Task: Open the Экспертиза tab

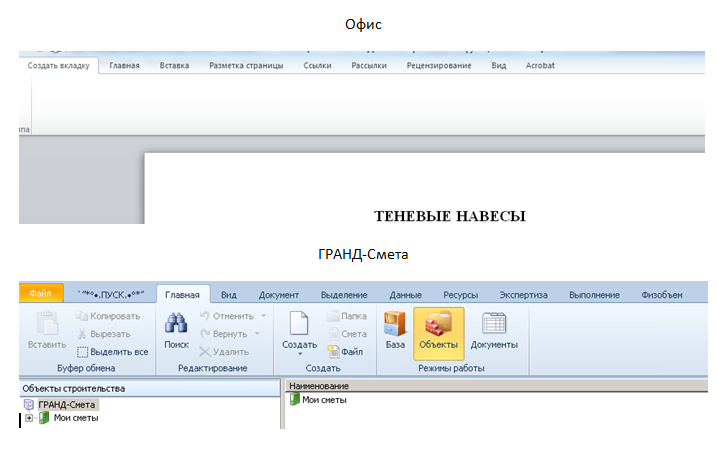Action: coord(523,295)
